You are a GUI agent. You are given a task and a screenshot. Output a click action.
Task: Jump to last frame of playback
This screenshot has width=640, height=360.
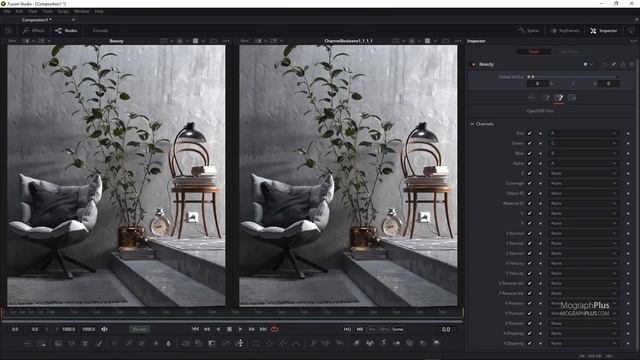[x=263, y=329]
